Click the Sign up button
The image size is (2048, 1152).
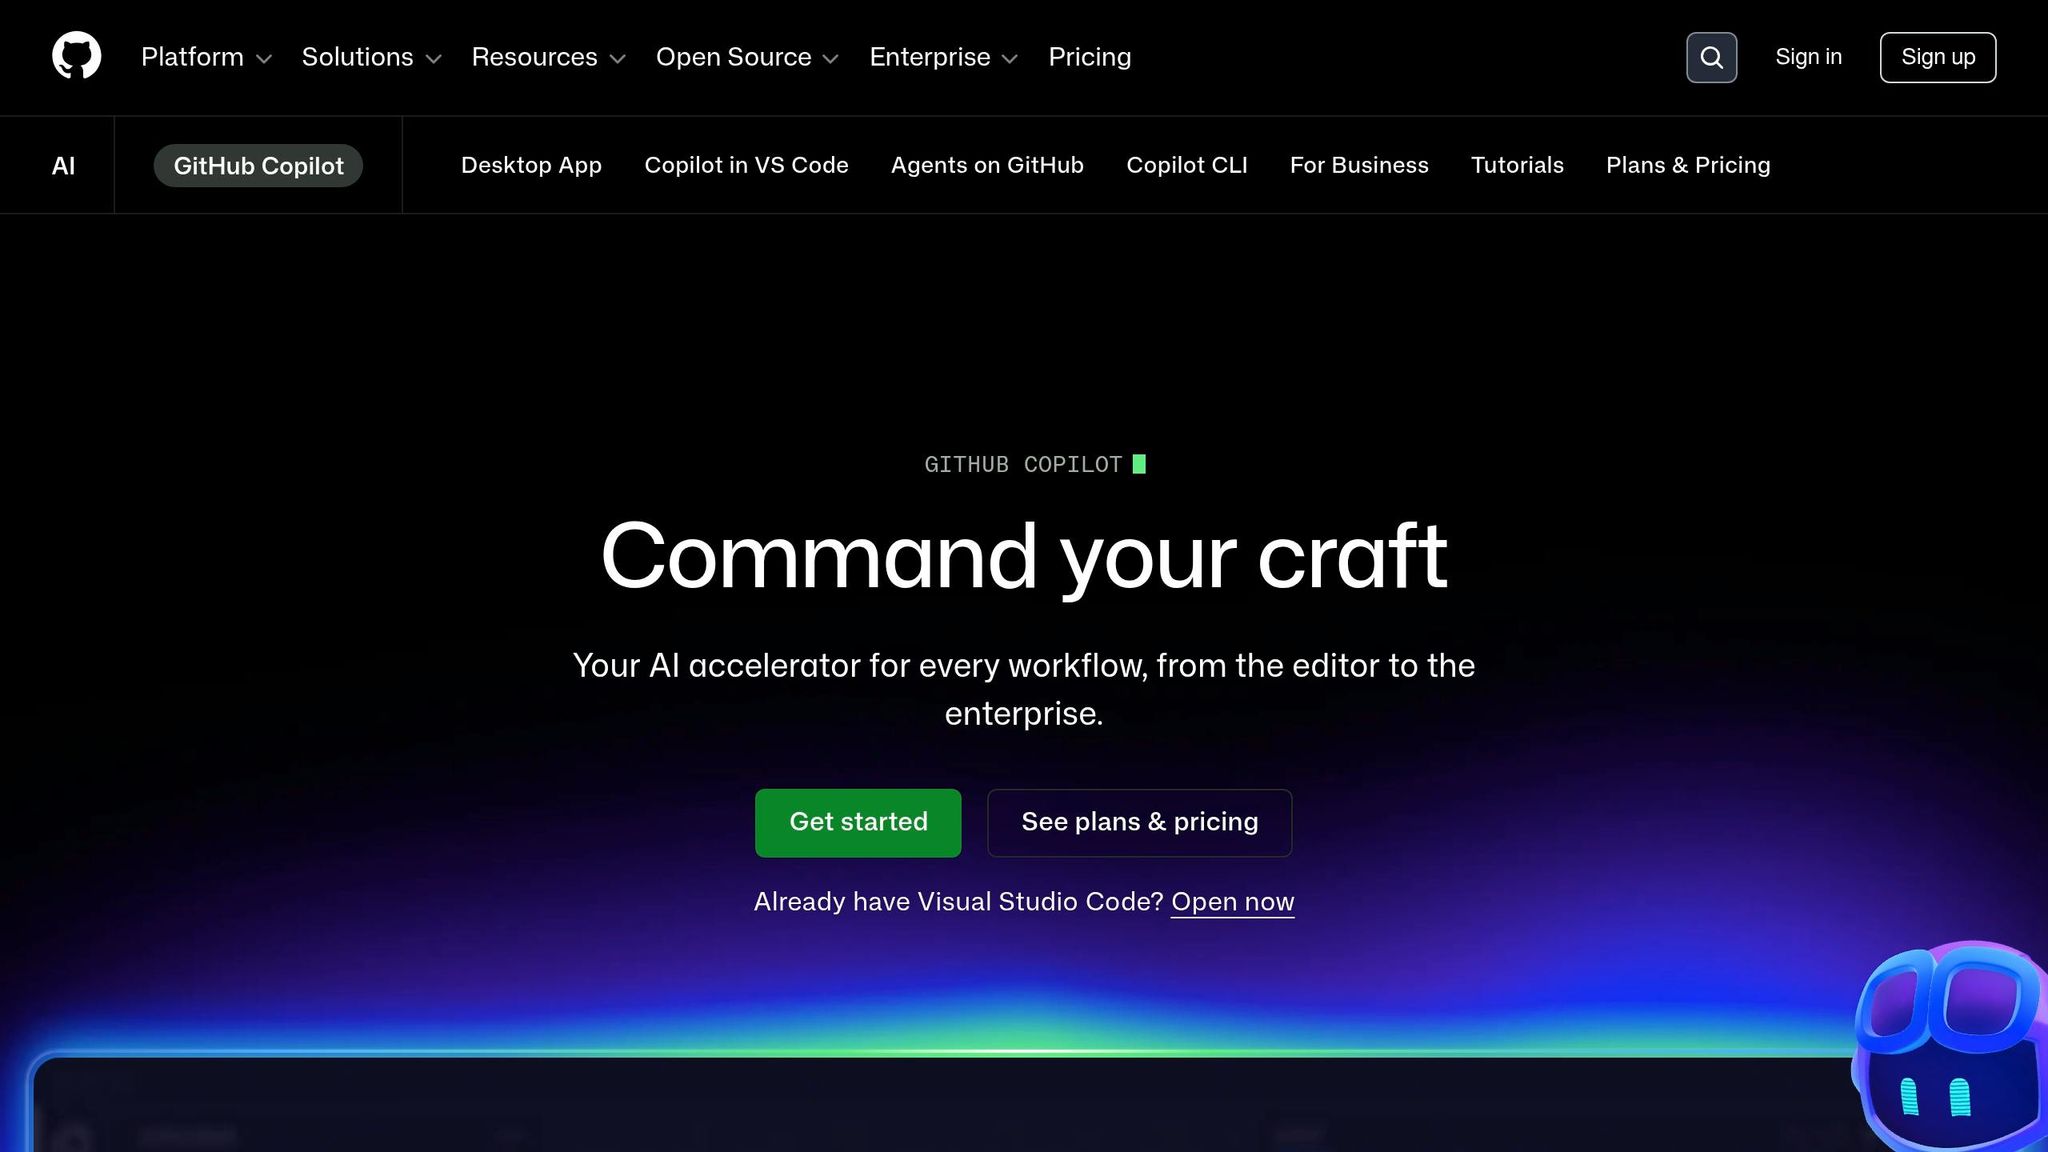1937,57
